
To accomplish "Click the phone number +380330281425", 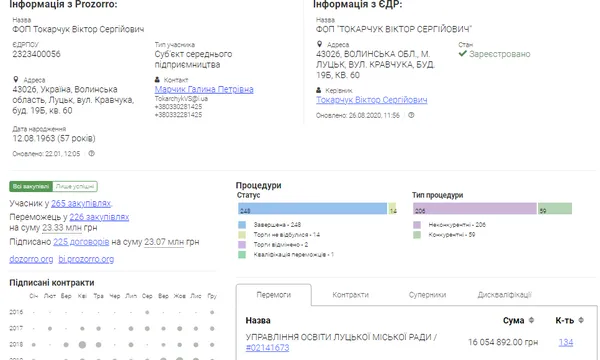I will tap(178, 106).
